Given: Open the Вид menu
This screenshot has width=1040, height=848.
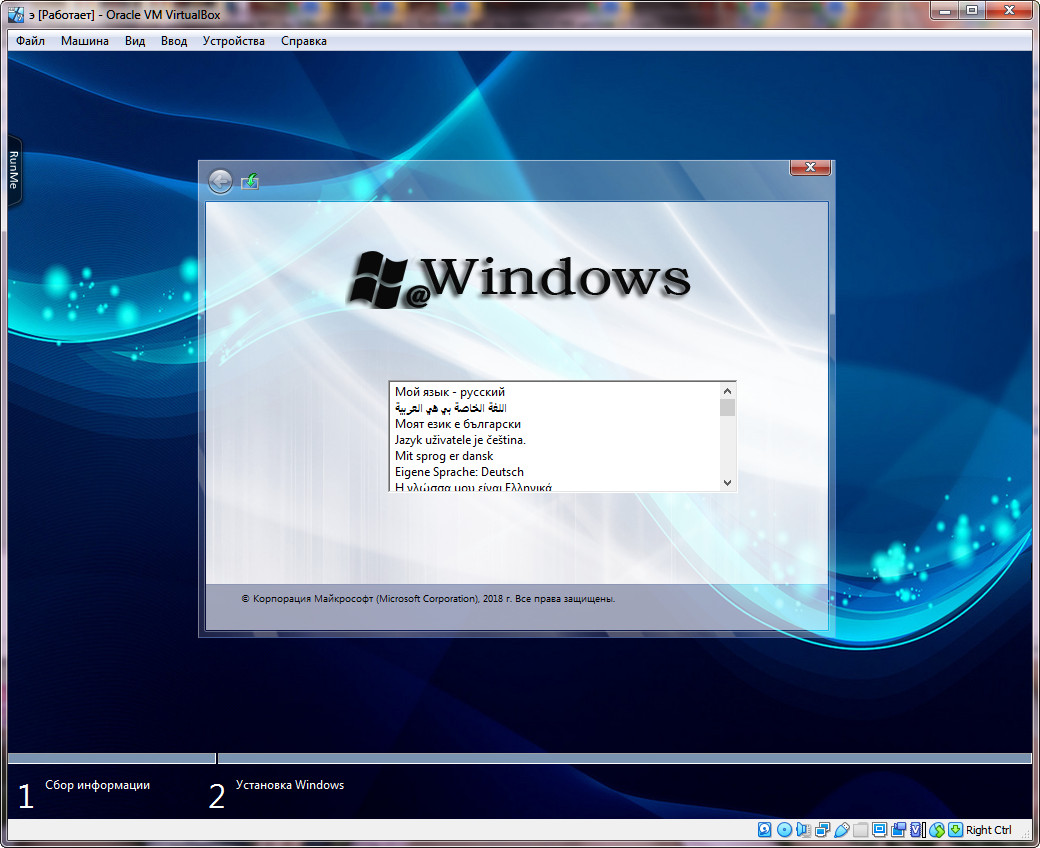Looking at the screenshot, I should click(135, 40).
